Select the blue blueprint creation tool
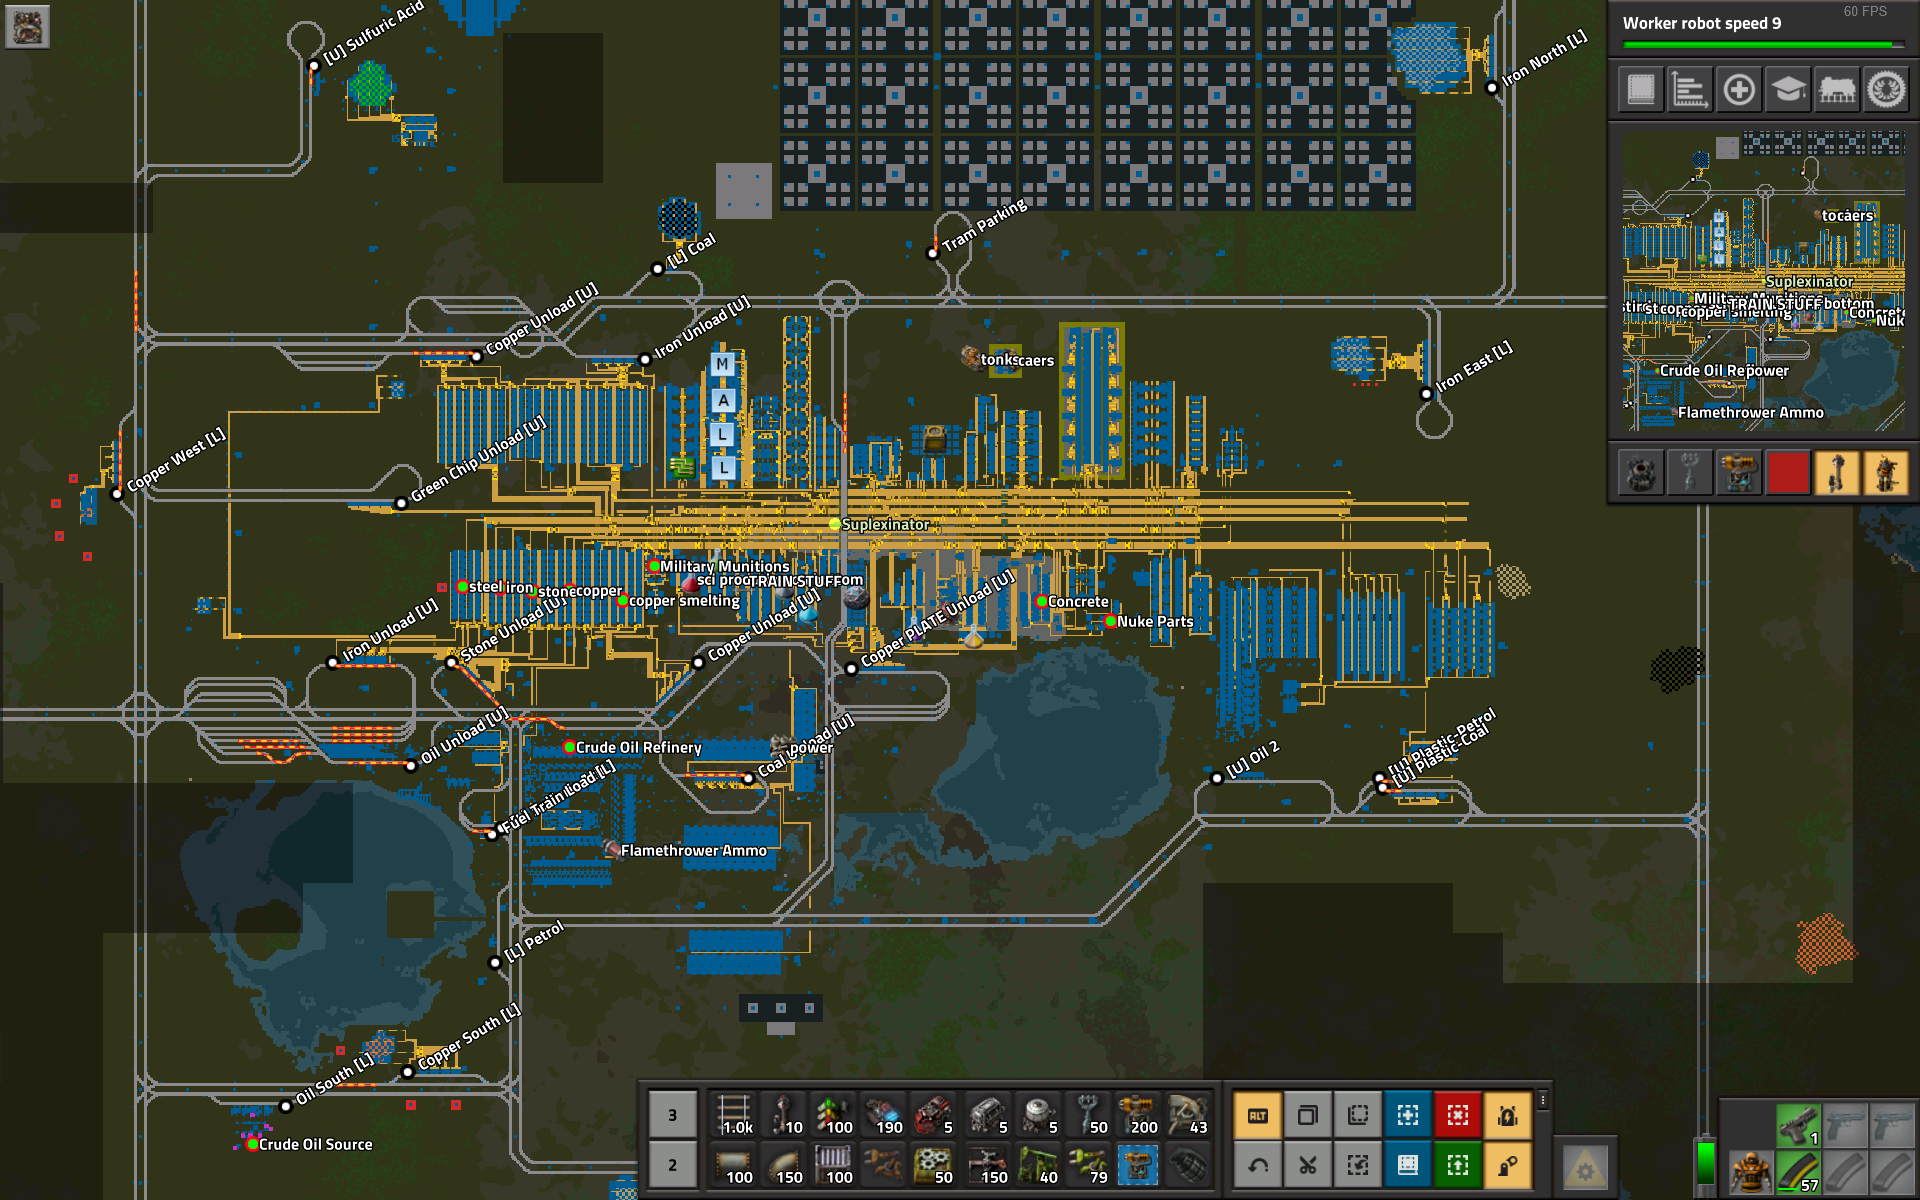The height and width of the screenshot is (1200, 1920). 1407,1115
